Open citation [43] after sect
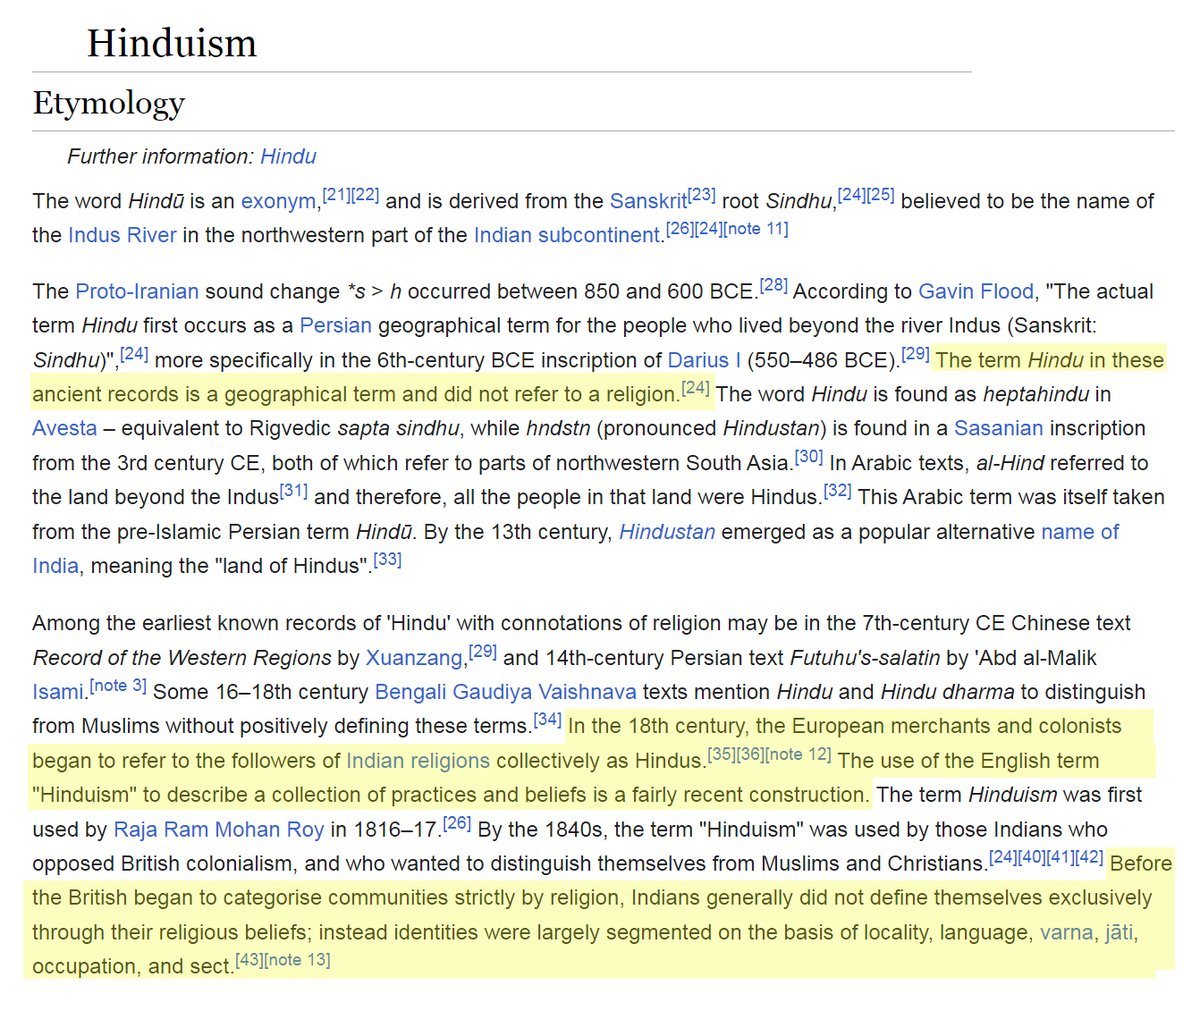This screenshot has height=1011, width=1200. pyautogui.click(x=250, y=961)
